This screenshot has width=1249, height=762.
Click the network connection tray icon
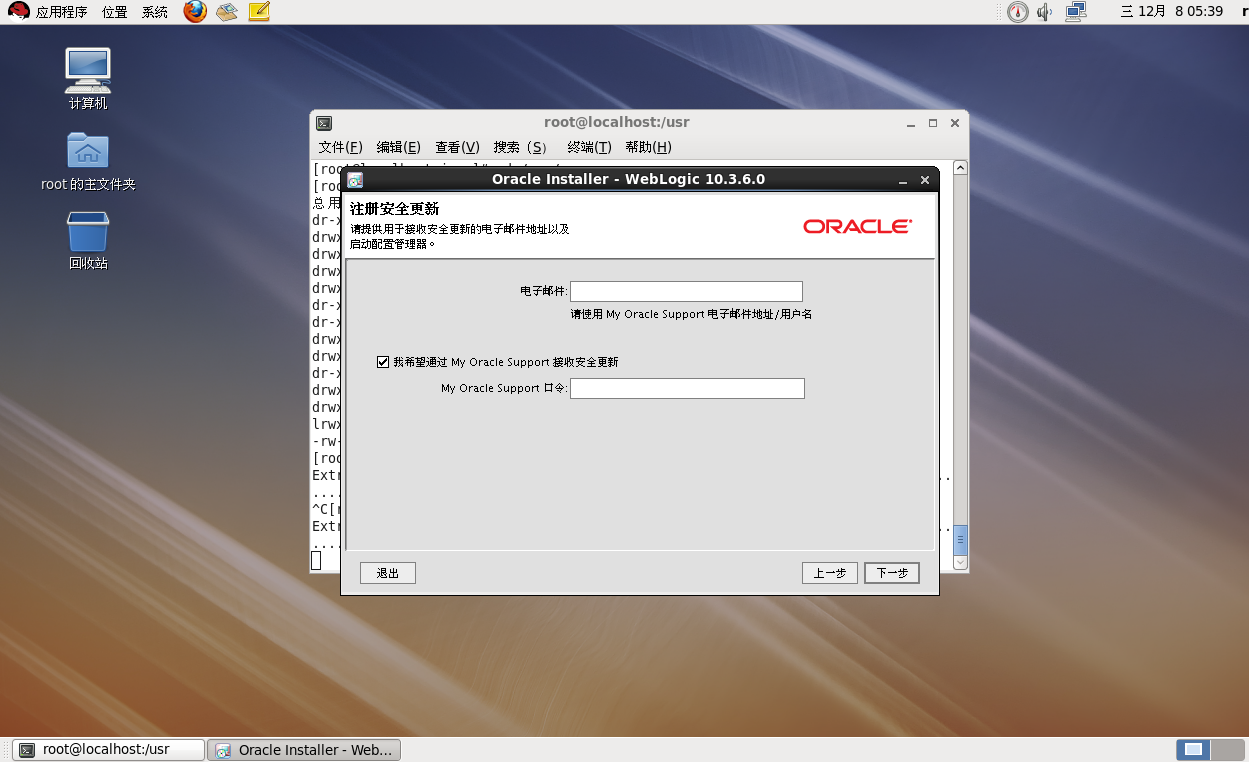click(x=1076, y=12)
